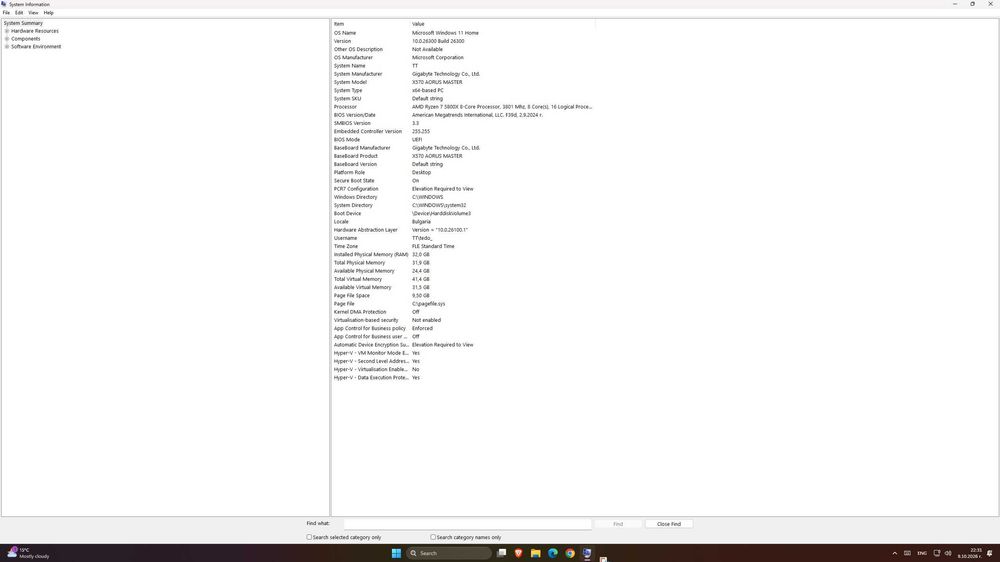1000x562 pixels.
Task: Click the 'Microsoft Windows 11 Home' value
Action: pyautogui.click(x=445, y=33)
